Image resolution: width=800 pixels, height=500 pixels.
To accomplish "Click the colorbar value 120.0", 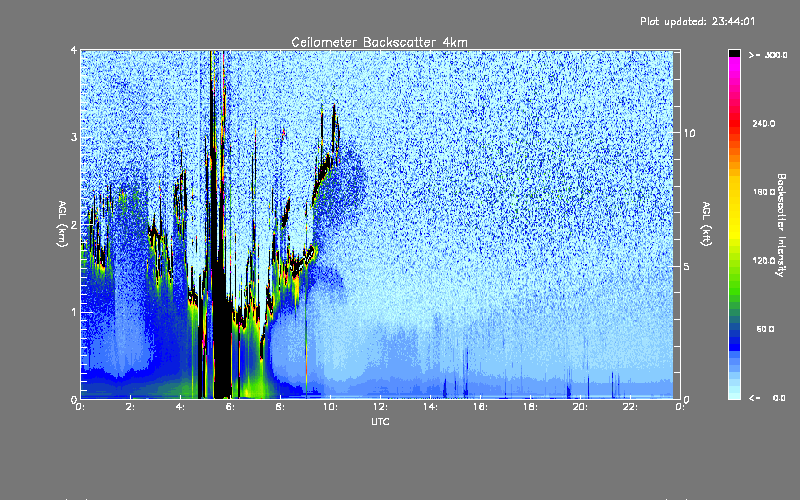I will (764, 261).
